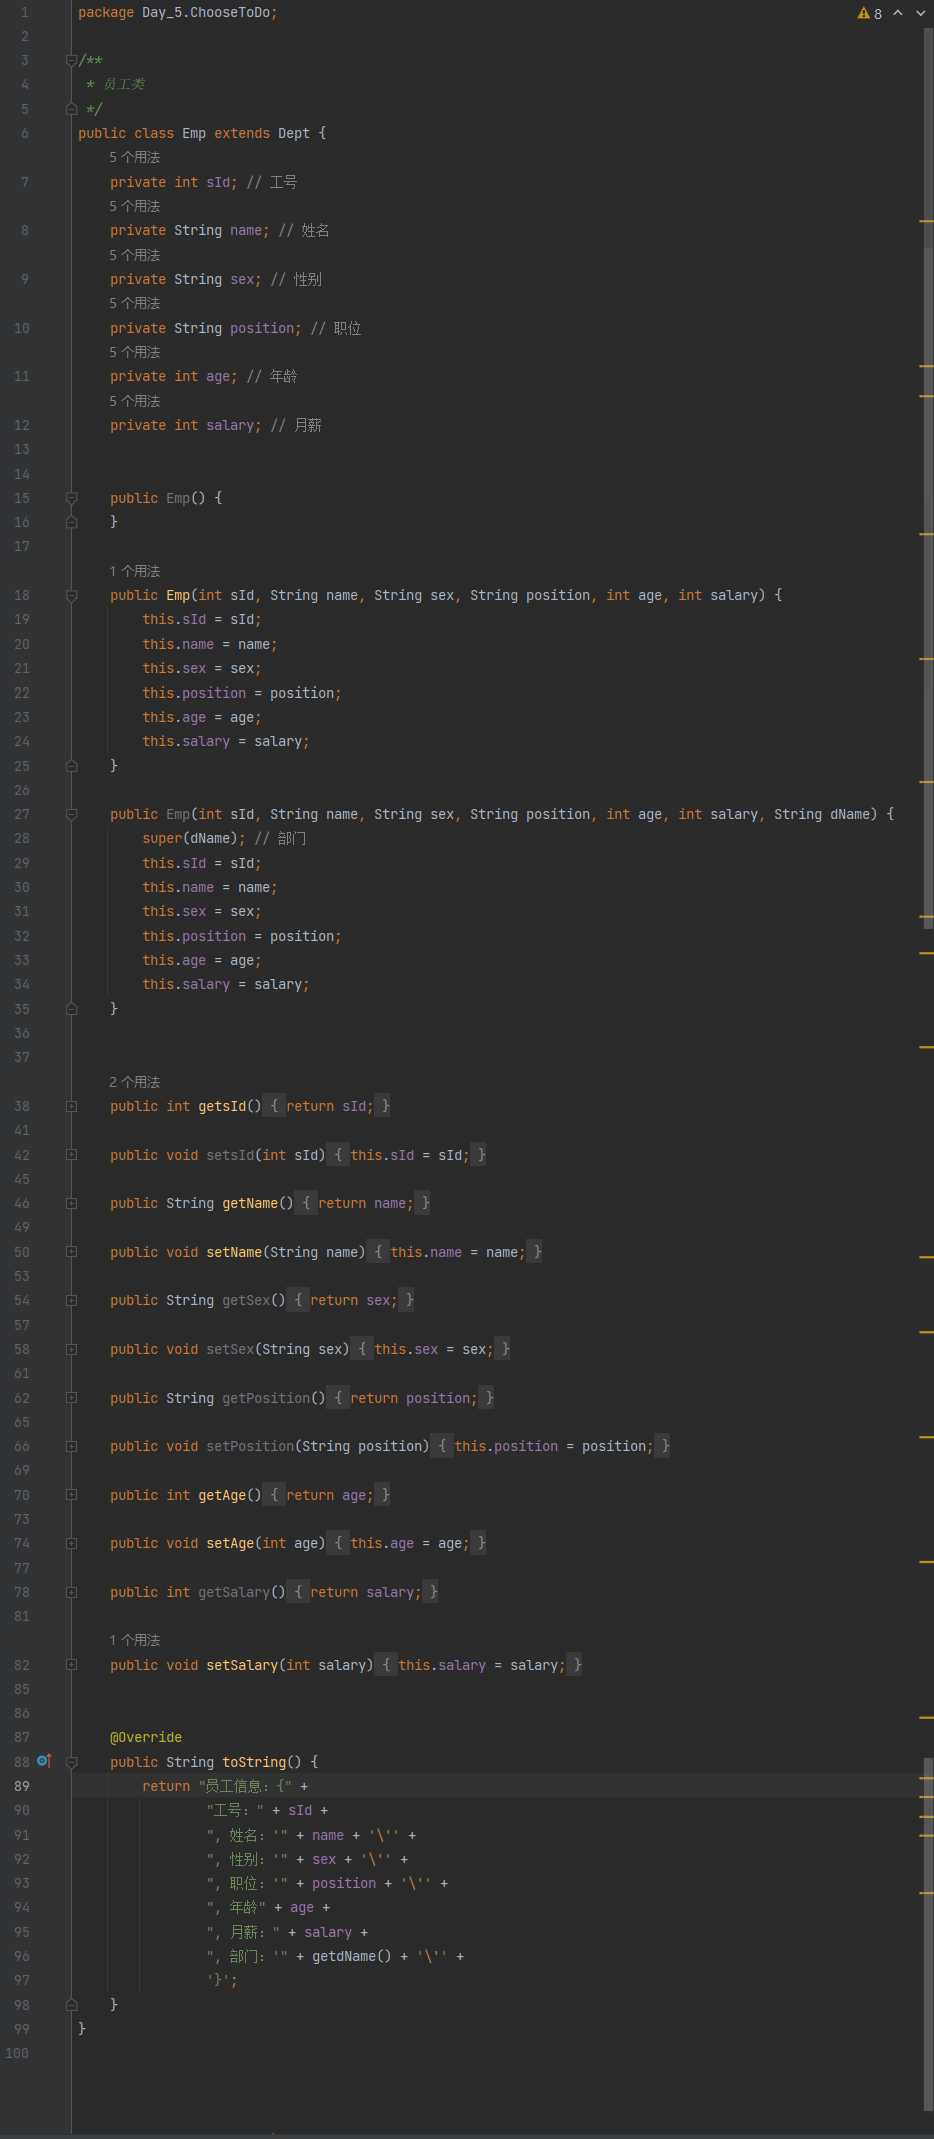Collapse the empty Emp() constructor on line 15
Screen dimensions: 934x2139
[x=71, y=498]
